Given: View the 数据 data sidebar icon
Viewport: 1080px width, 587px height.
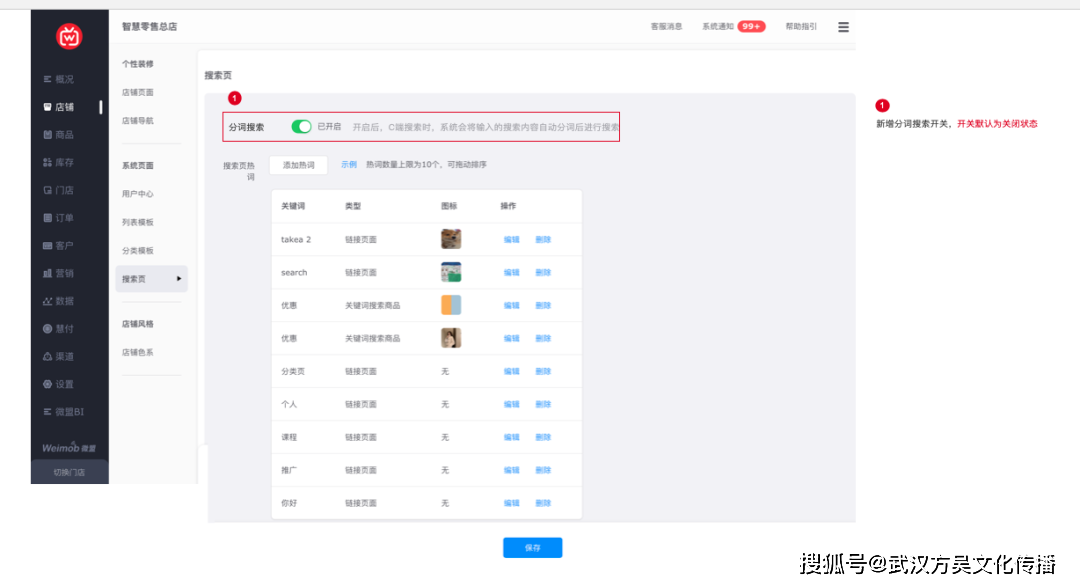Looking at the screenshot, I should tap(48, 301).
